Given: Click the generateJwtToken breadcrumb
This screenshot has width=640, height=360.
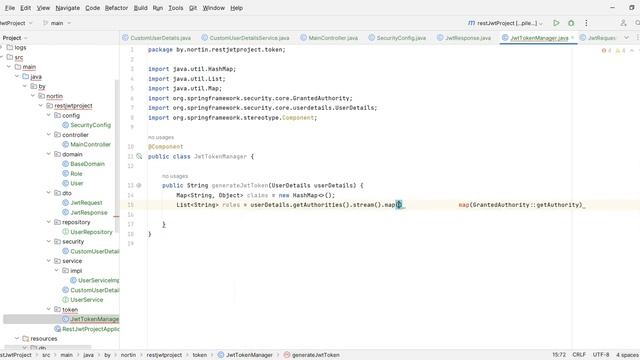Looking at the screenshot, I should [x=312, y=355].
